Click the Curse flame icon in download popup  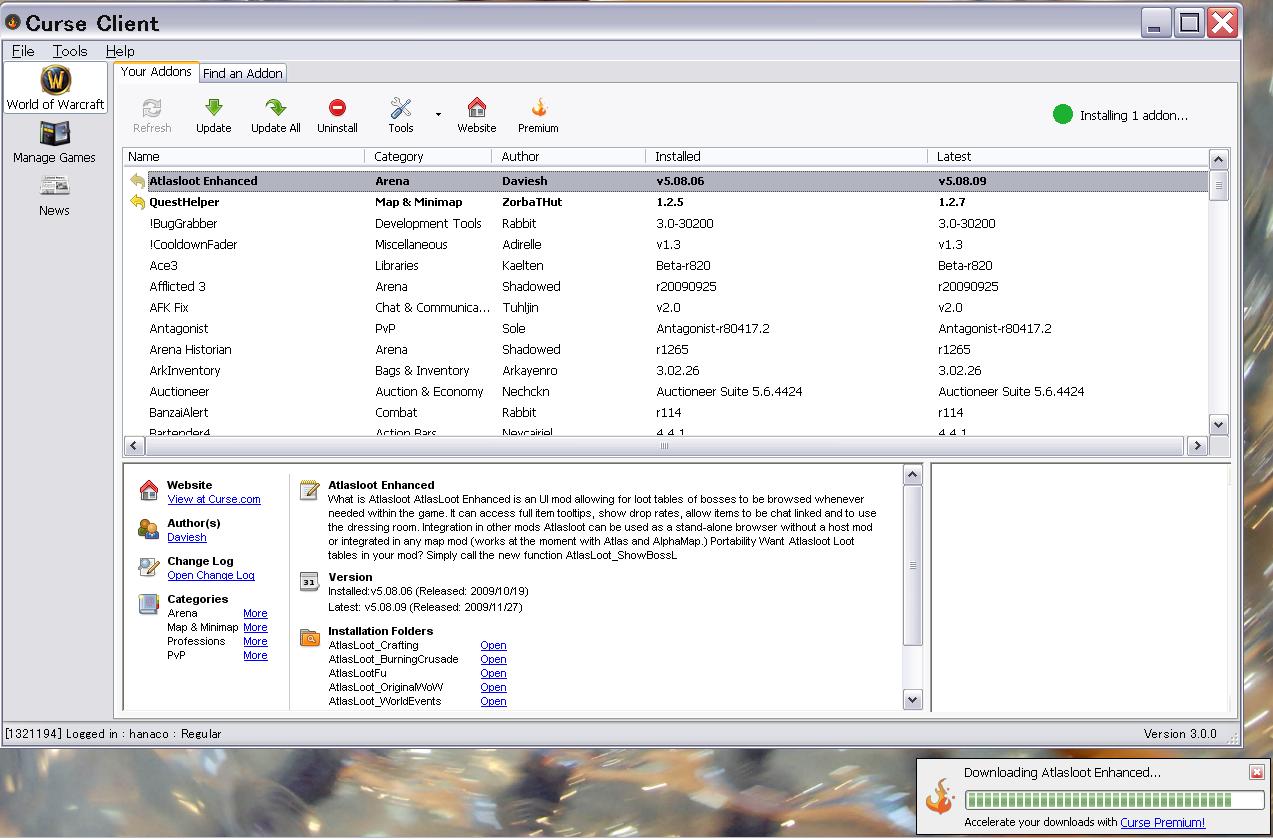click(x=940, y=796)
